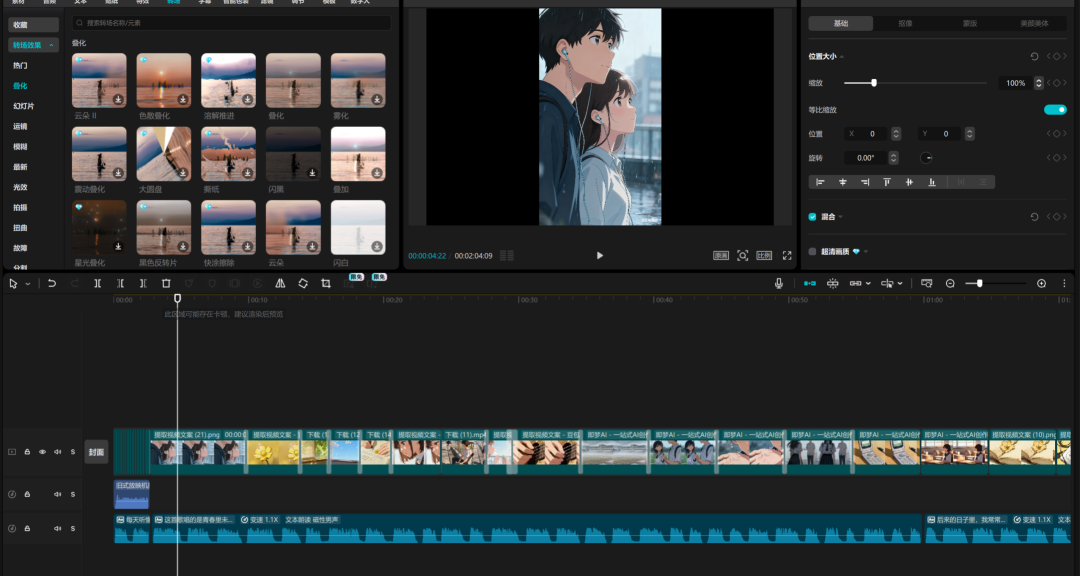Click the zoom in timeline magnifier
Screen dimensions: 1080x576
[x=1041, y=283]
